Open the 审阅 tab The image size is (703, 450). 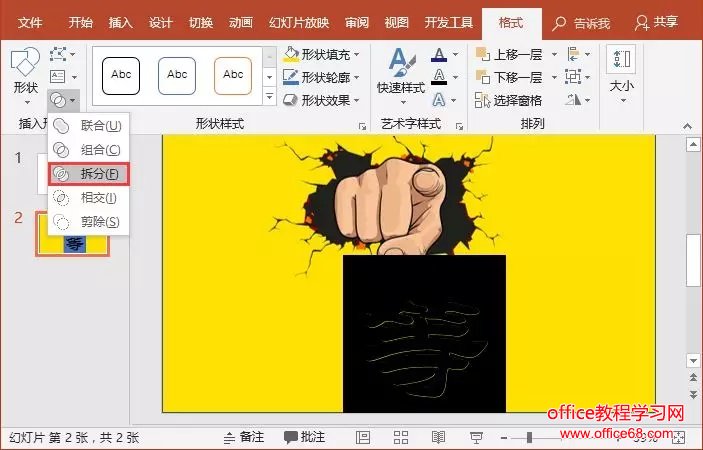[357, 22]
